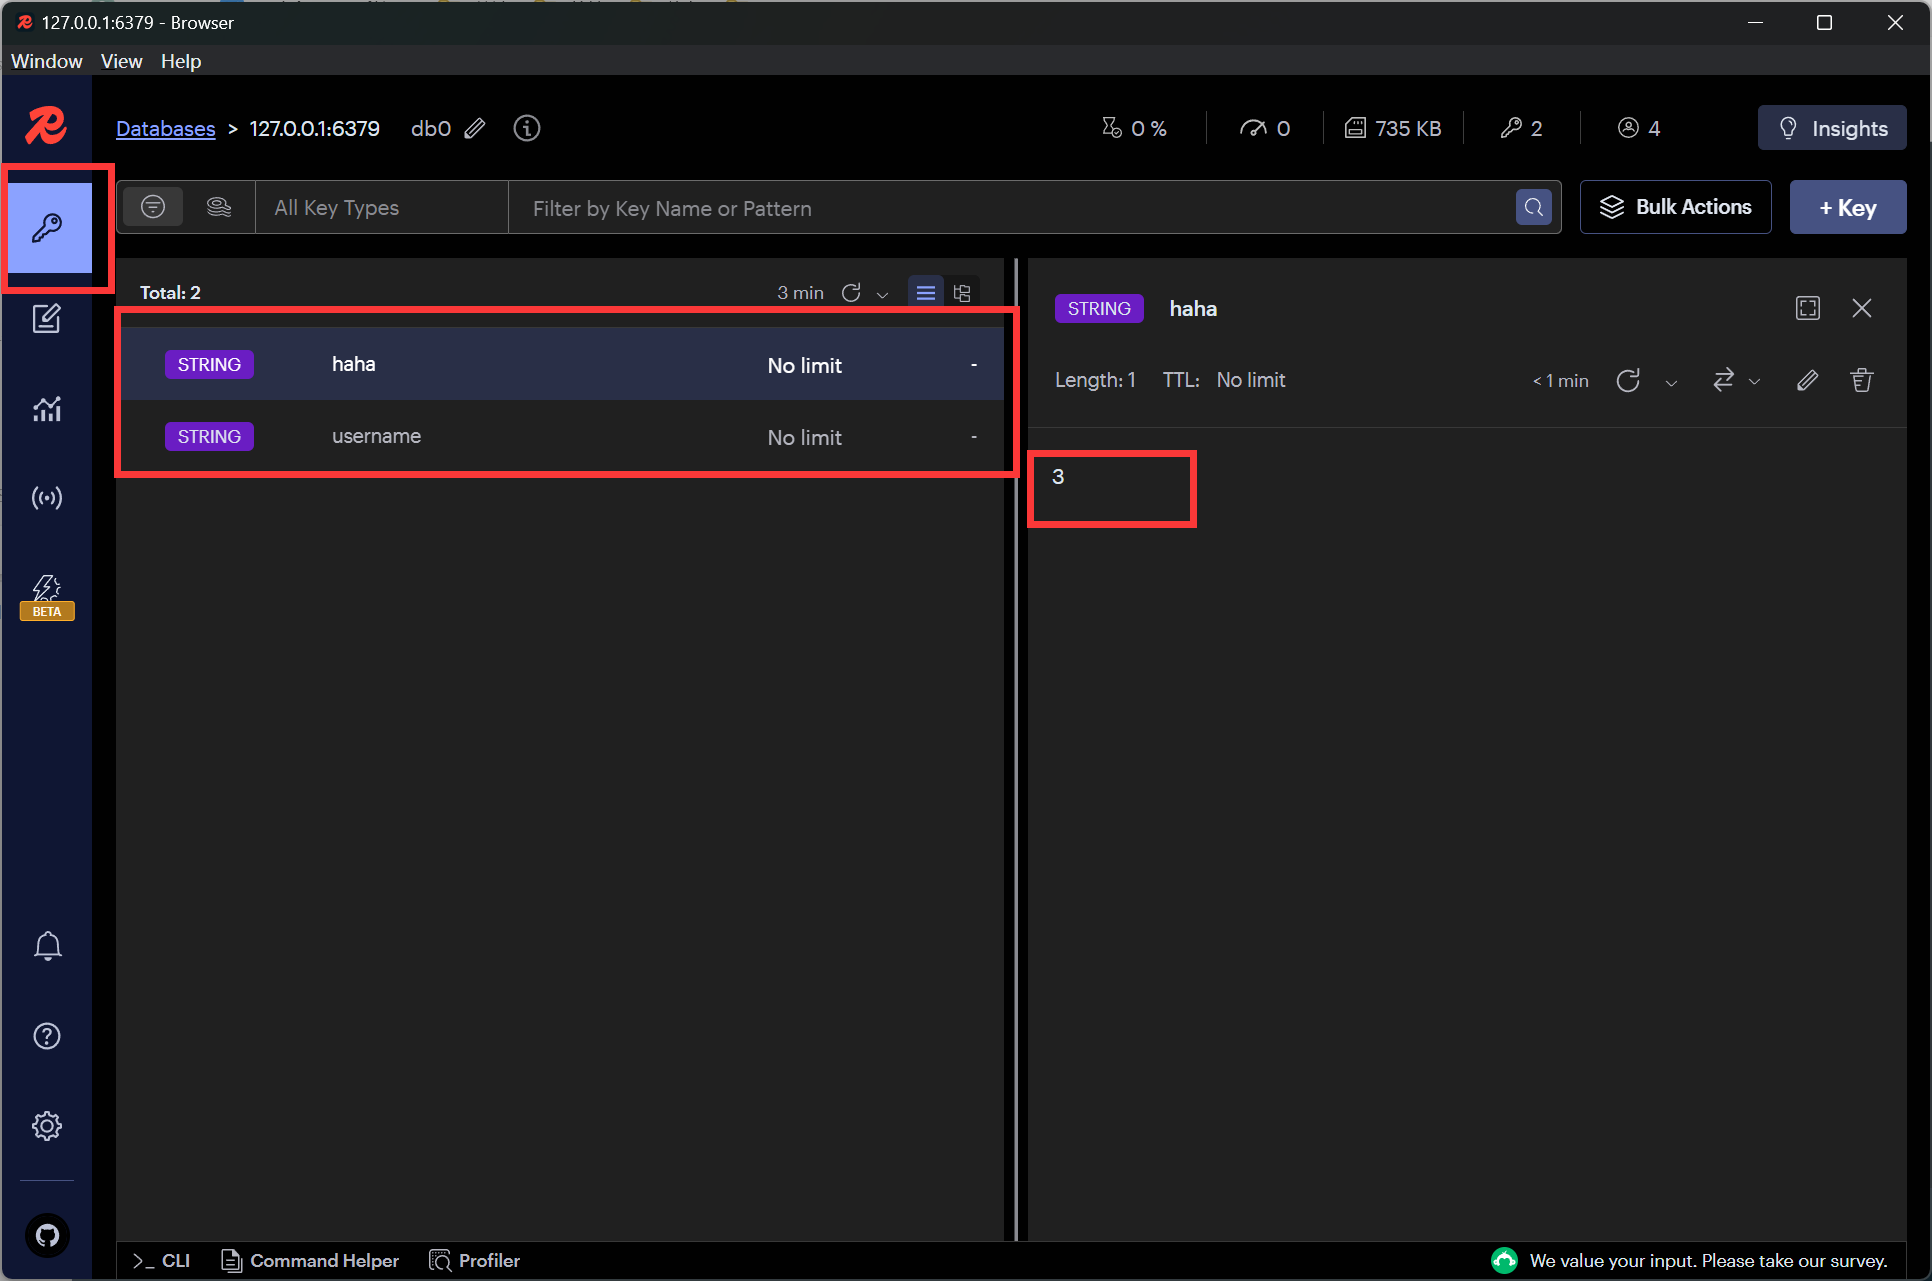This screenshot has width=1932, height=1281.
Task: Switch key list to list view
Action: (x=925, y=293)
